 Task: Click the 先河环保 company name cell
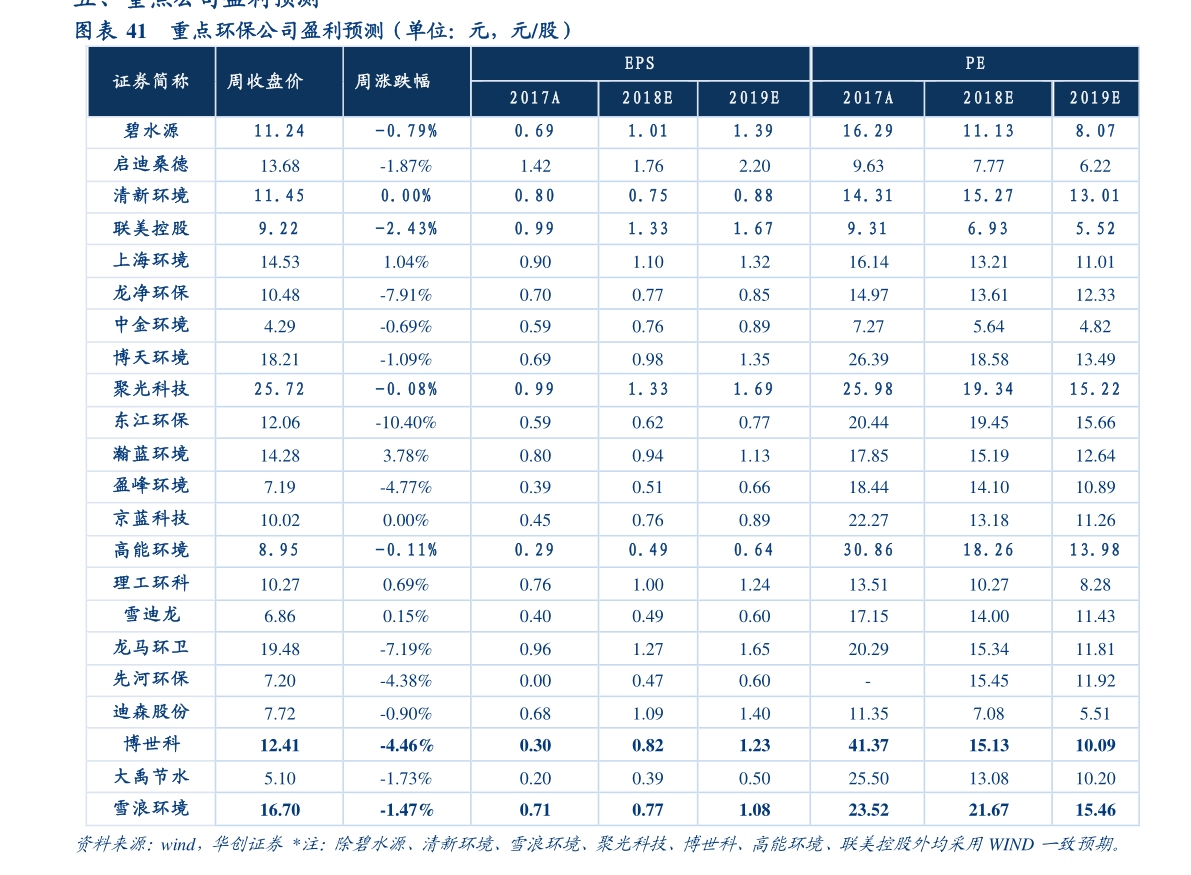coord(150,679)
